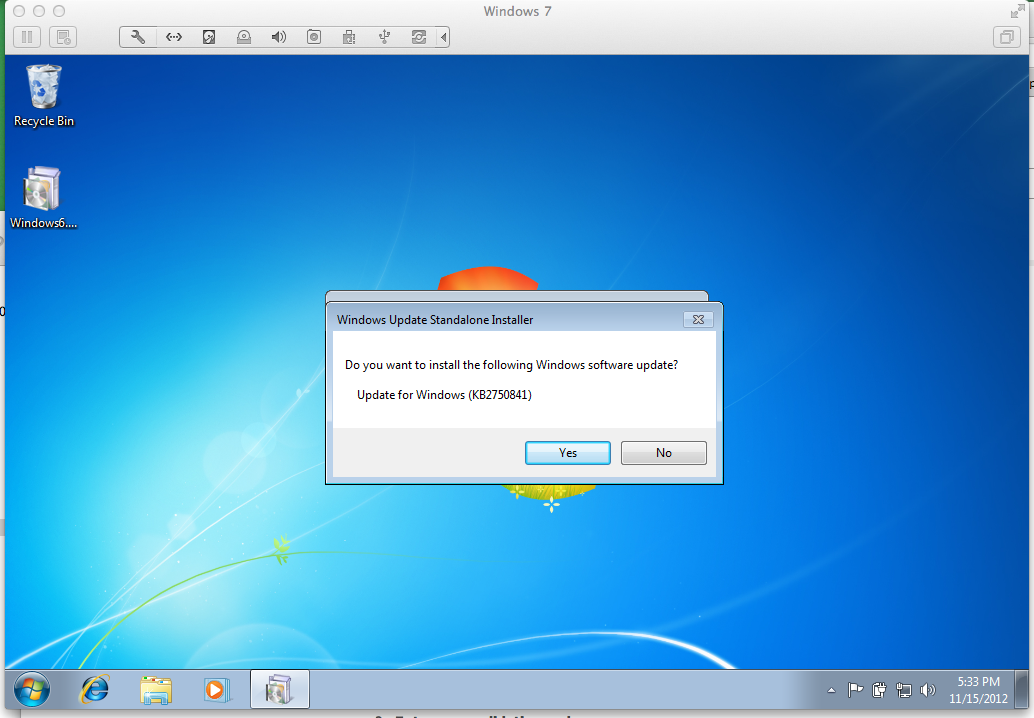Collapse the device toolbar arrow

tap(444, 37)
